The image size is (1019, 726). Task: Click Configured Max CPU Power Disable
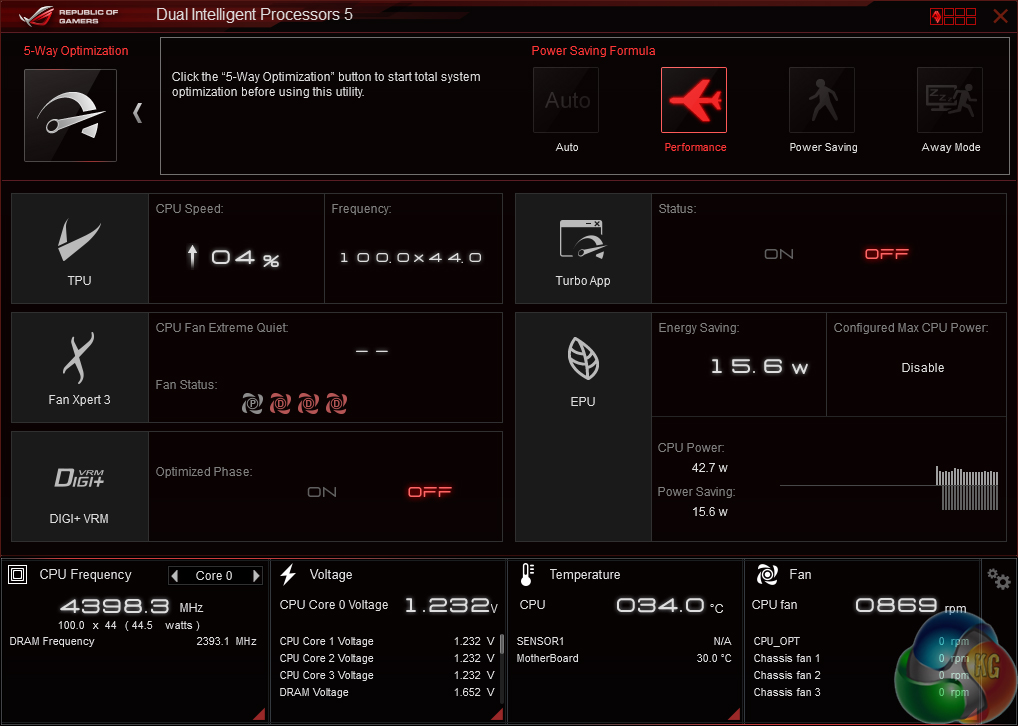tap(922, 368)
